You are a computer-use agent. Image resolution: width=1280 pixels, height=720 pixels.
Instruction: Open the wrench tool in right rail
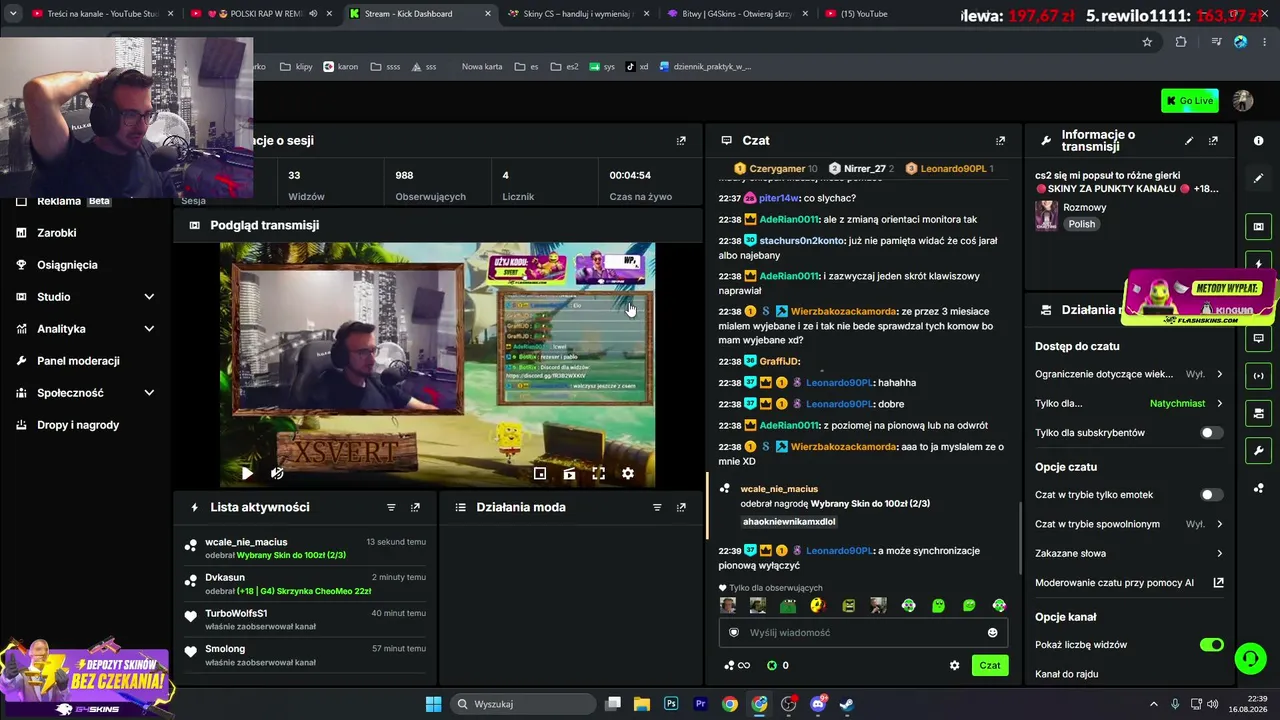(x=1258, y=451)
